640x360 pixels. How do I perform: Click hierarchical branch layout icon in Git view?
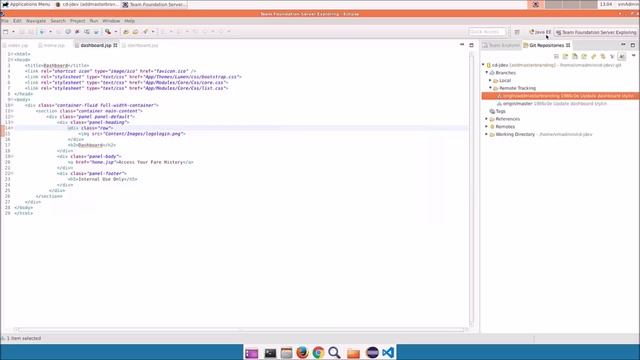622,56
